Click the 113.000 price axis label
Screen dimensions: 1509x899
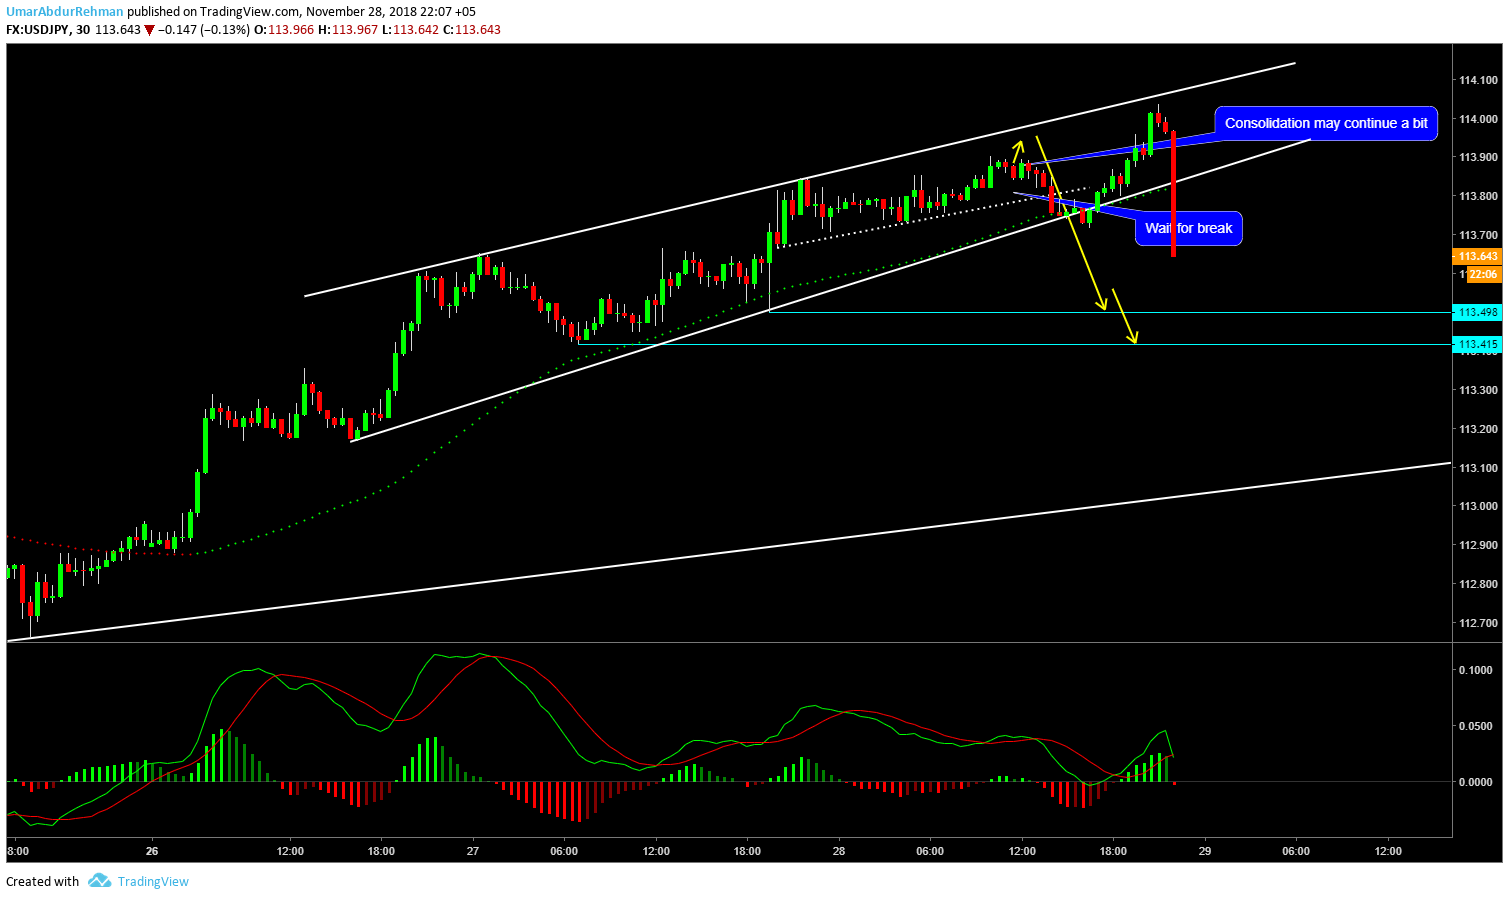coord(1478,506)
